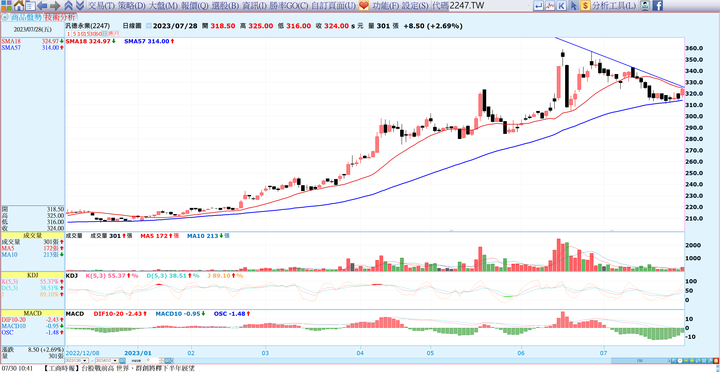Open the colorful grid main menu icon
Image resolution: width=720 pixels, height=372 pixels.
click(x=6, y=6)
